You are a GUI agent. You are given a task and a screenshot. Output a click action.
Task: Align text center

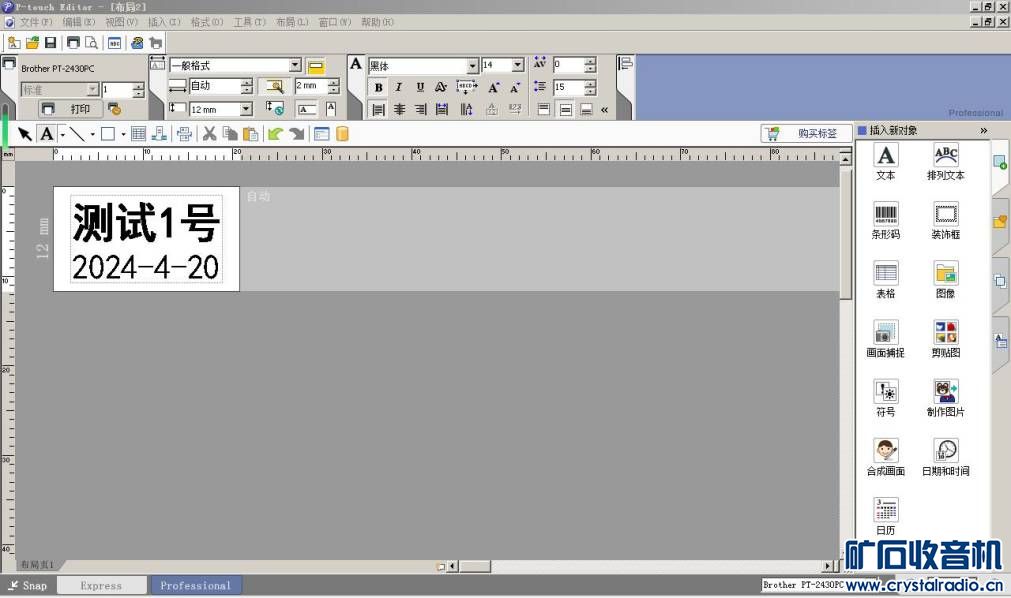coord(400,110)
